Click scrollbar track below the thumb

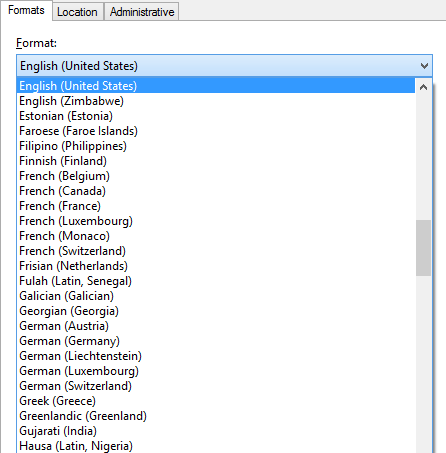point(423,364)
